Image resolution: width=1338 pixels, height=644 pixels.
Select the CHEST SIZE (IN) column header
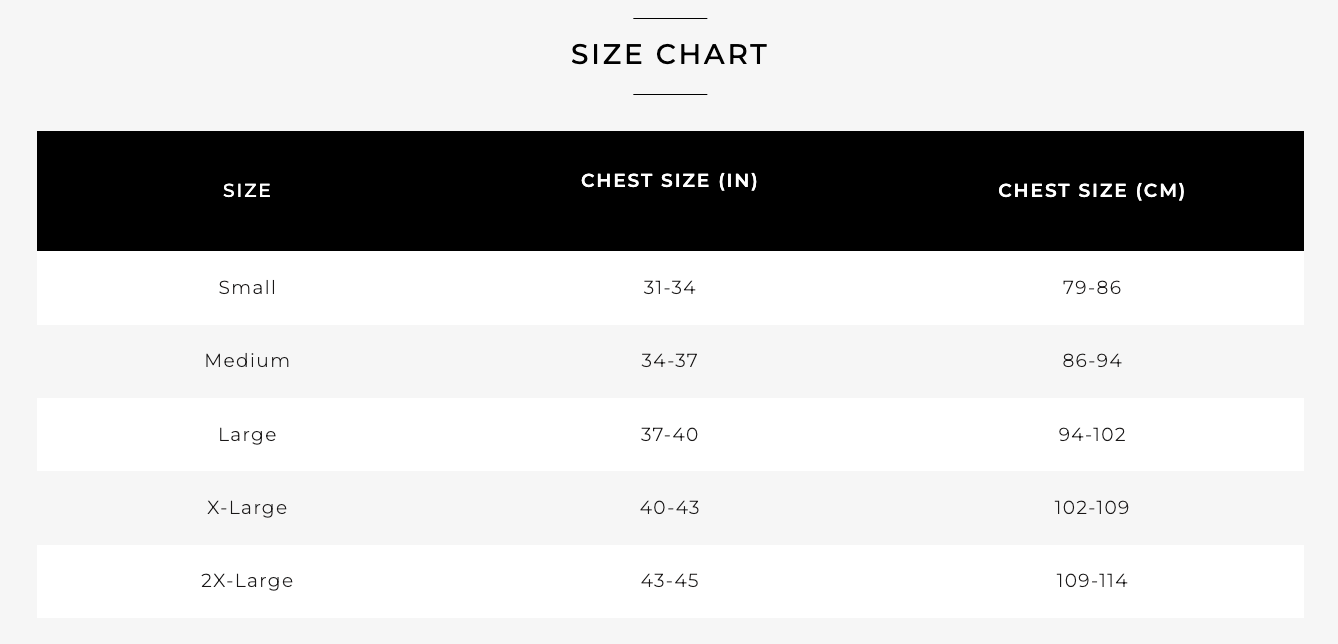tap(669, 181)
